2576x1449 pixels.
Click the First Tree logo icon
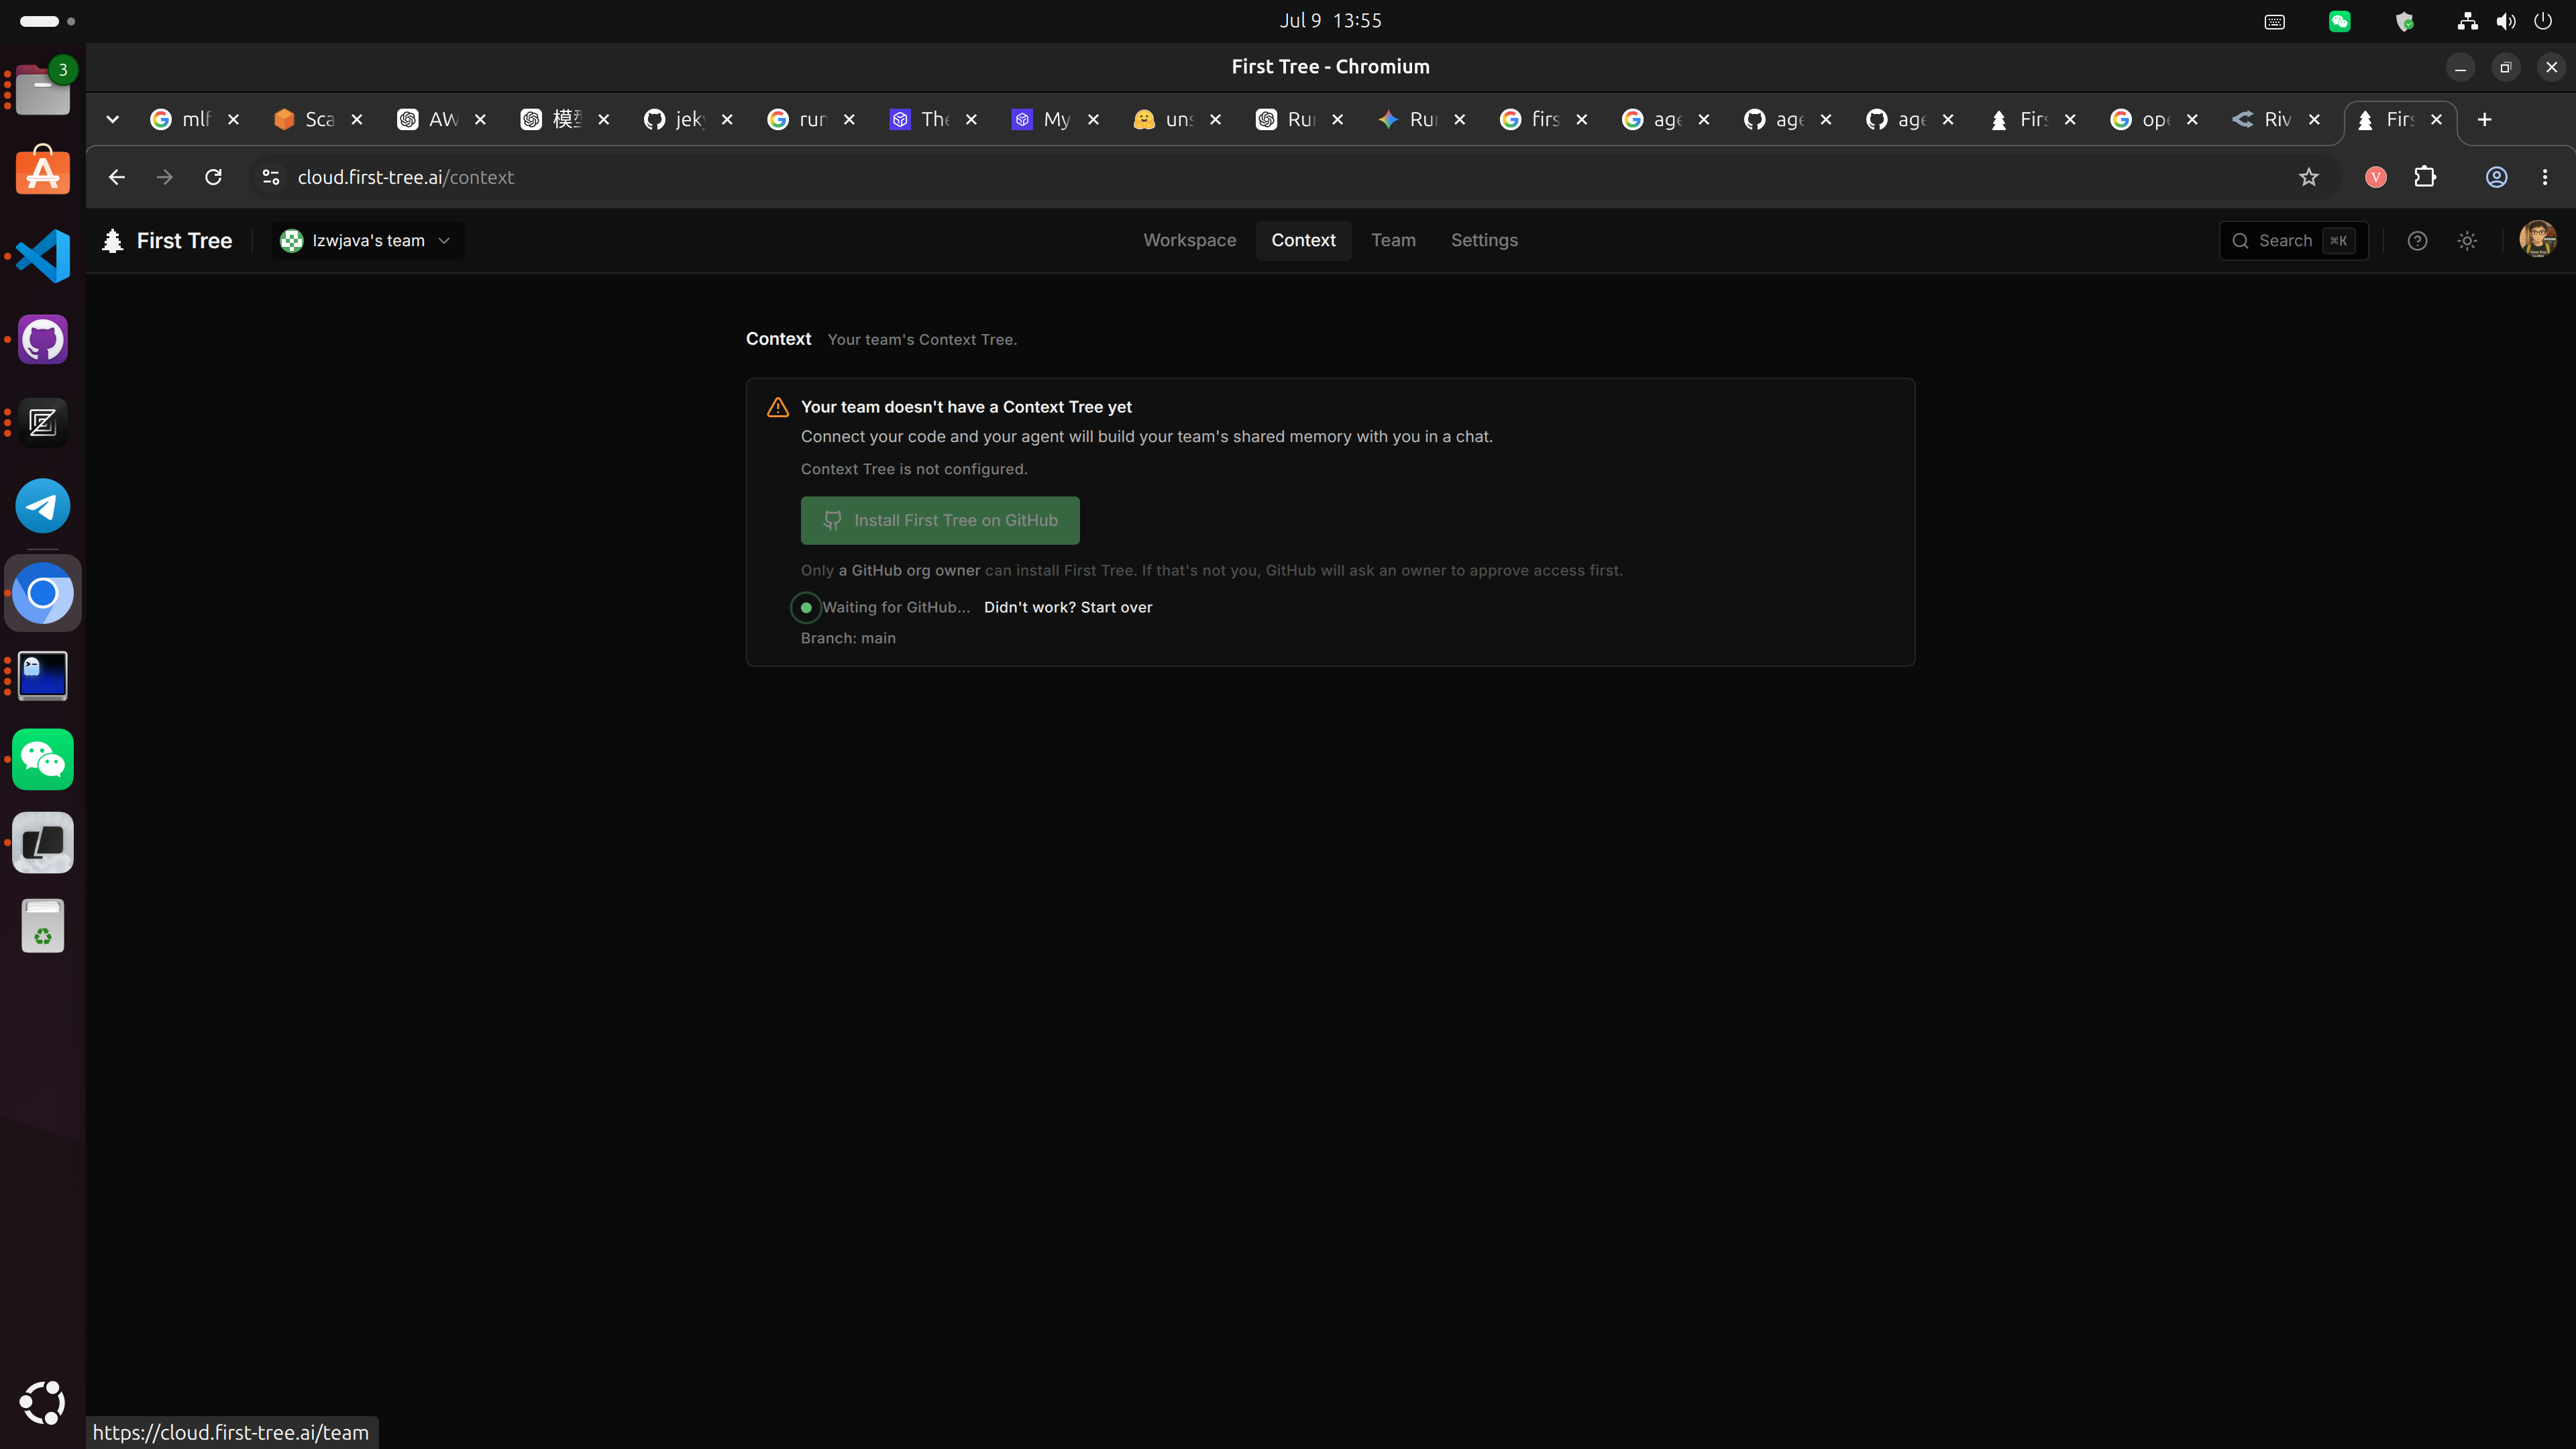coord(113,240)
